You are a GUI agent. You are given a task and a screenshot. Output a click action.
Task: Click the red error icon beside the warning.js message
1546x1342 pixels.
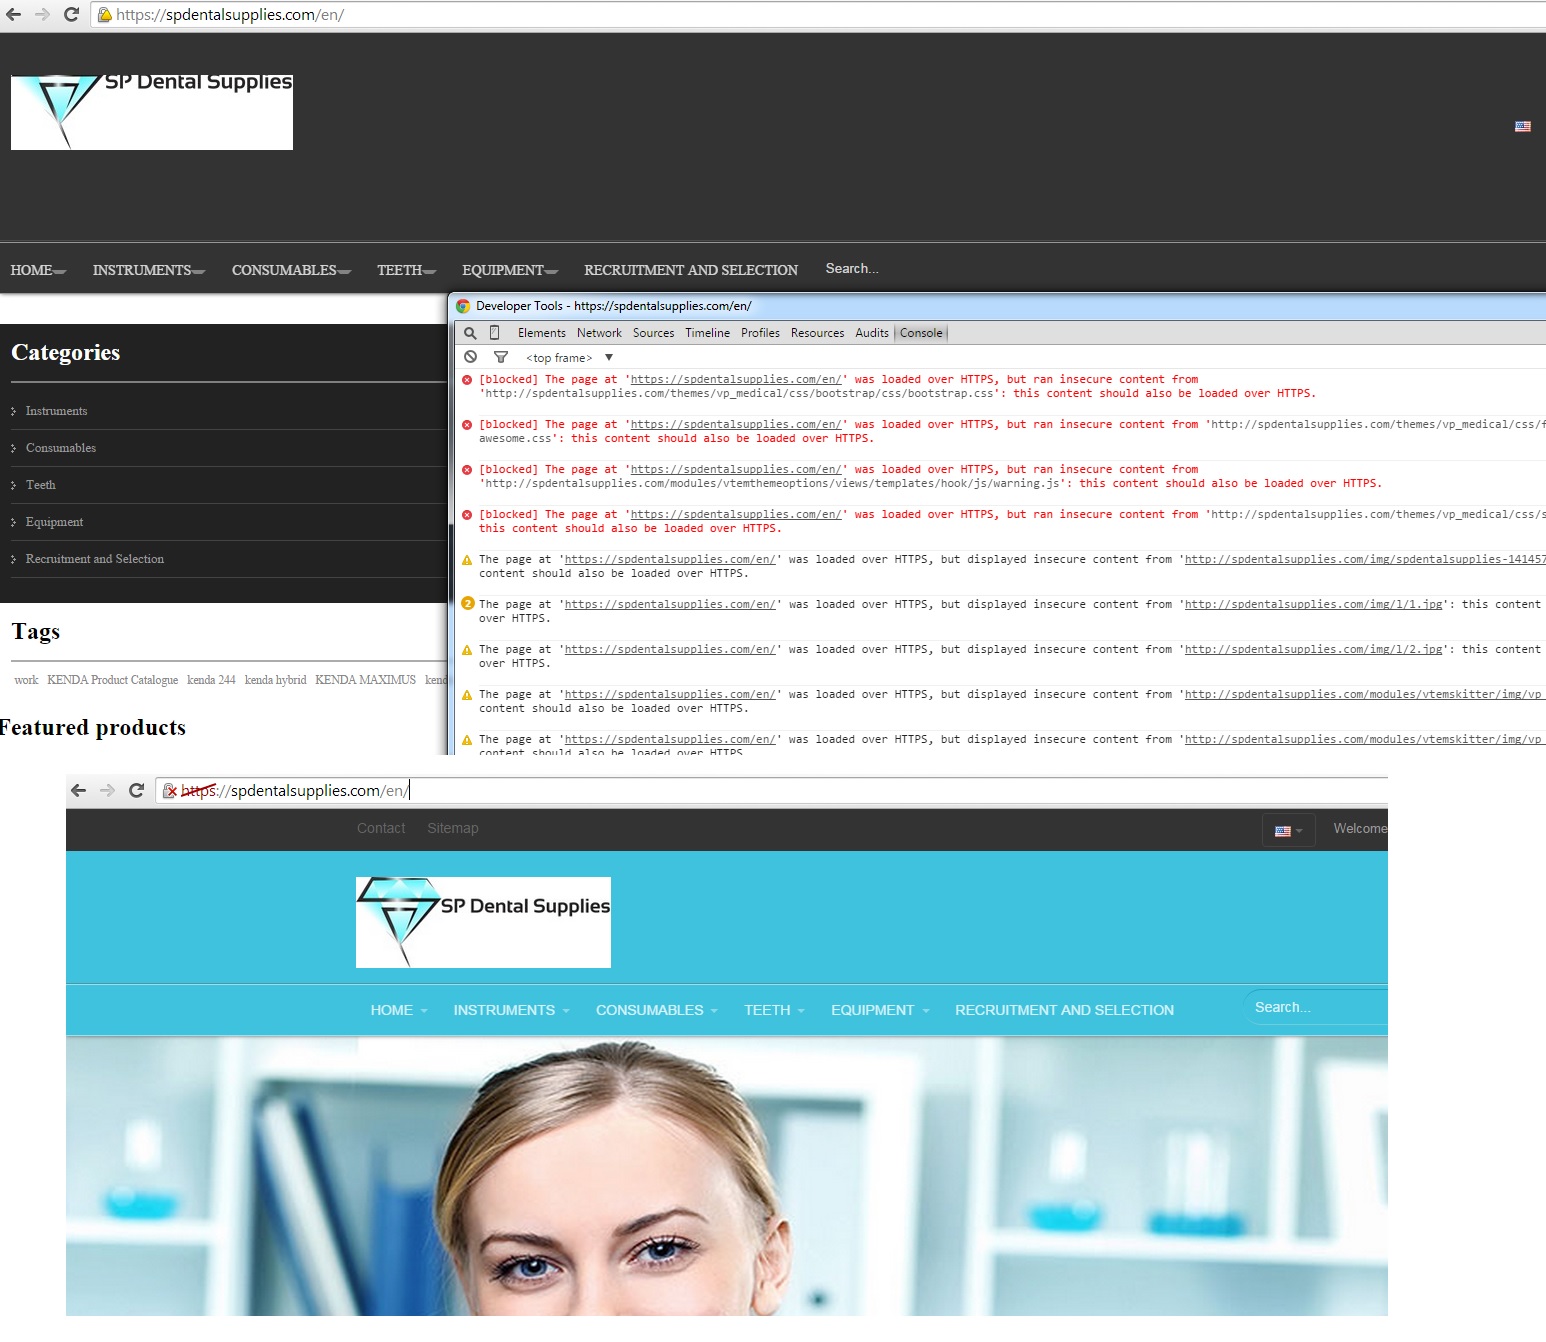[466, 470]
